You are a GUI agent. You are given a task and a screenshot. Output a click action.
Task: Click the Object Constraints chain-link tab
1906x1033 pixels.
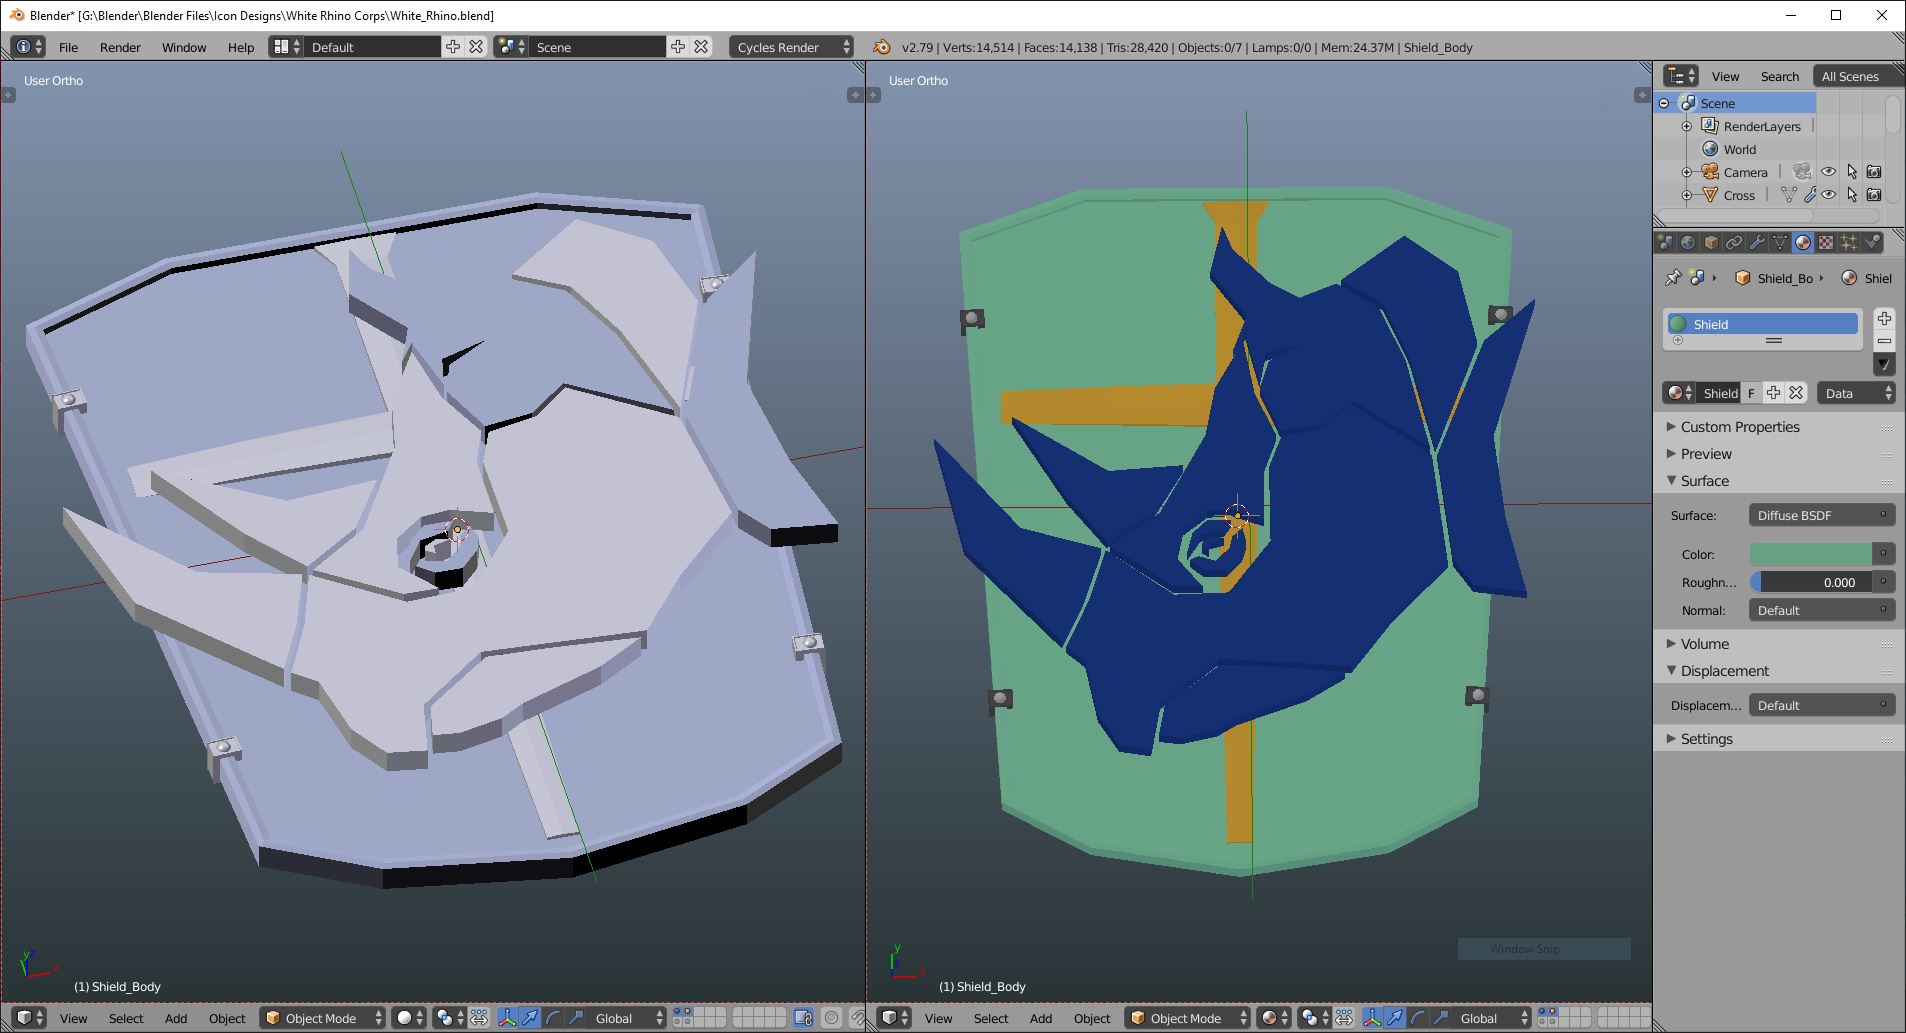coord(1734,242)
